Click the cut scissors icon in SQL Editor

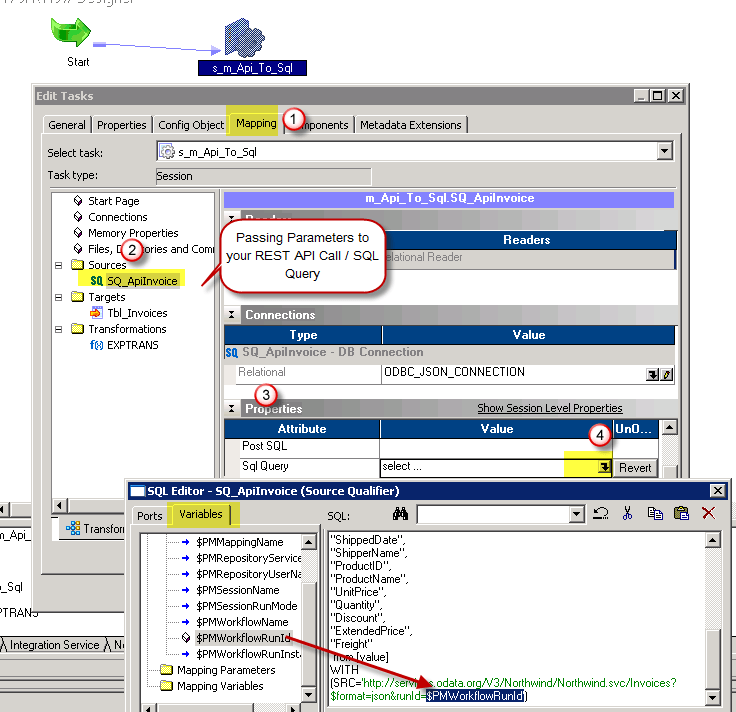click(x=628, y=513)
